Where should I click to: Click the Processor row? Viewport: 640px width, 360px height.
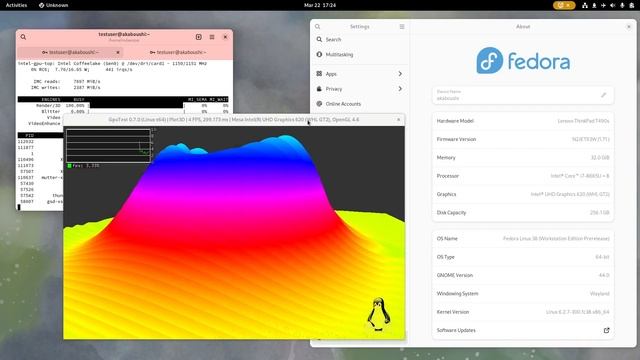click(523, 176)
